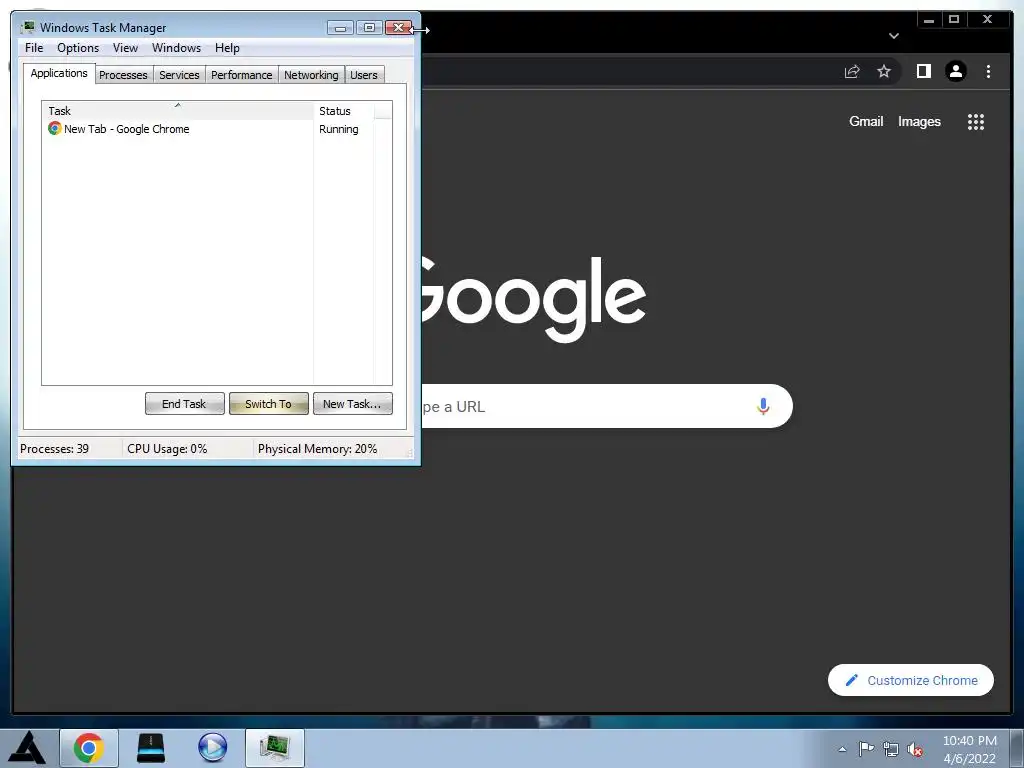Click the Customize Chrome button
This screenshot has width=1024, height=768.
[x=911, y=680]
